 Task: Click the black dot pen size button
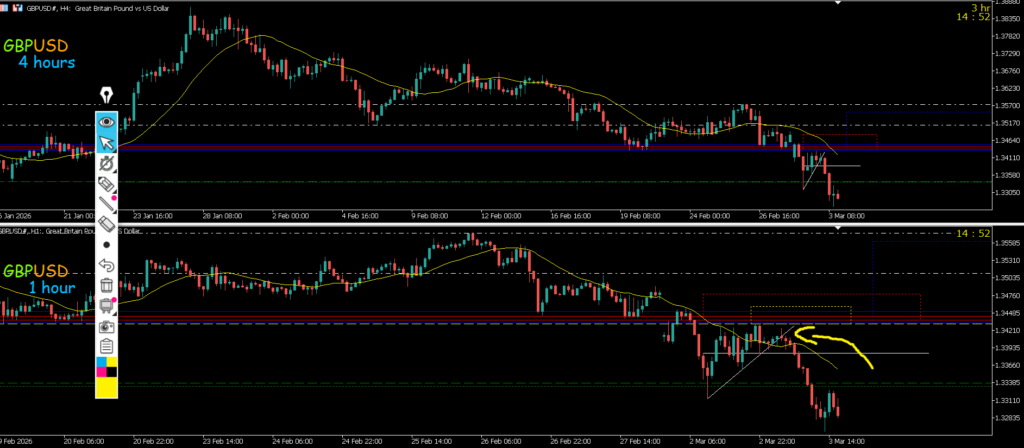click(107, 244)
